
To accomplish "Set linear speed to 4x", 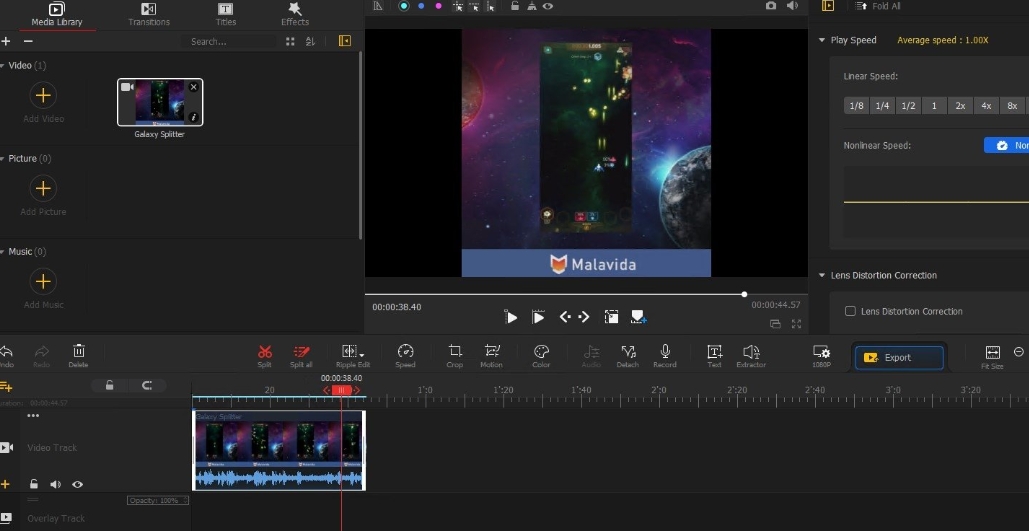I will tap(986, 106).
